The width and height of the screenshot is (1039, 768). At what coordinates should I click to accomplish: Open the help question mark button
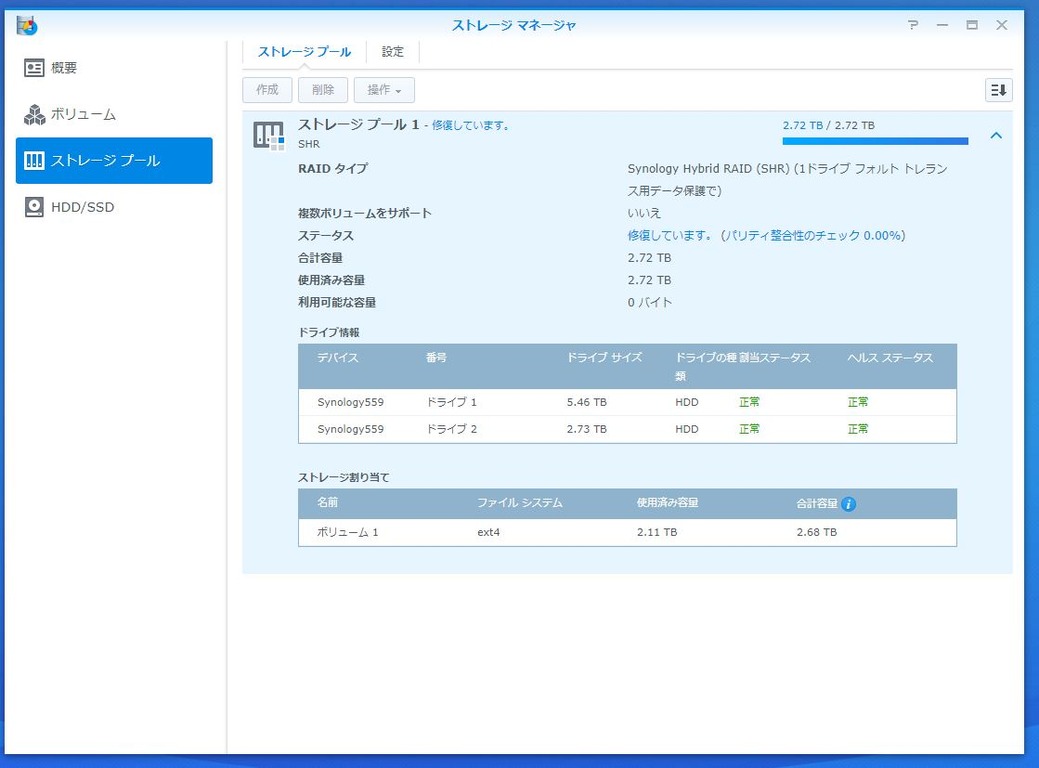(x=913, y=25)
